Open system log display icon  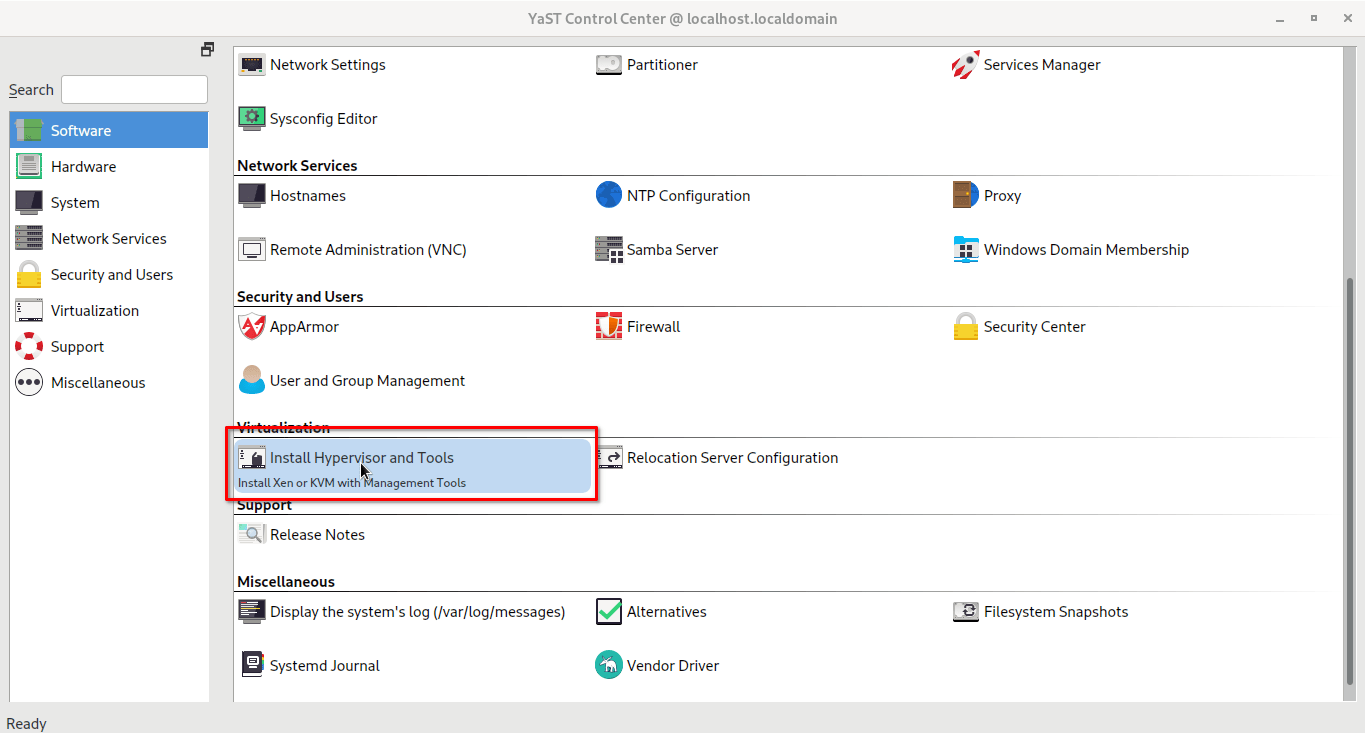click(252, 612)
